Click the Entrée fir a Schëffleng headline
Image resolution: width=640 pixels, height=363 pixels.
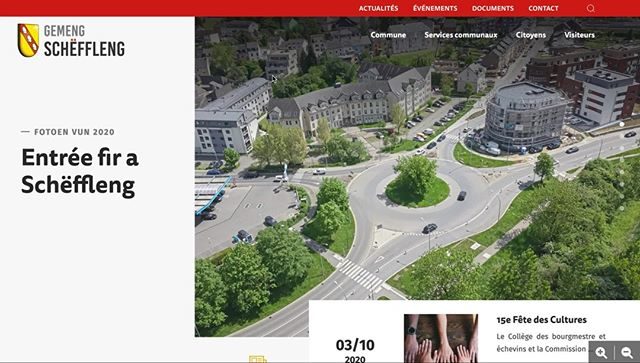[x=80, y=171]
